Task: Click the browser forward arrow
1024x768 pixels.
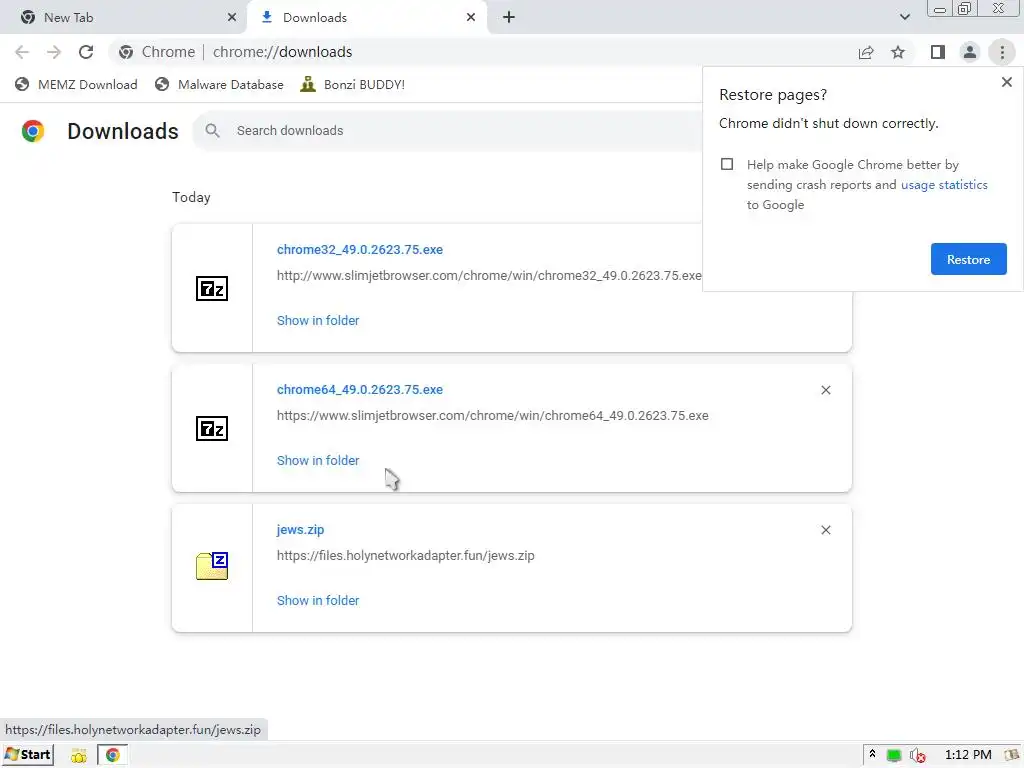Action: tap(54, 52)
